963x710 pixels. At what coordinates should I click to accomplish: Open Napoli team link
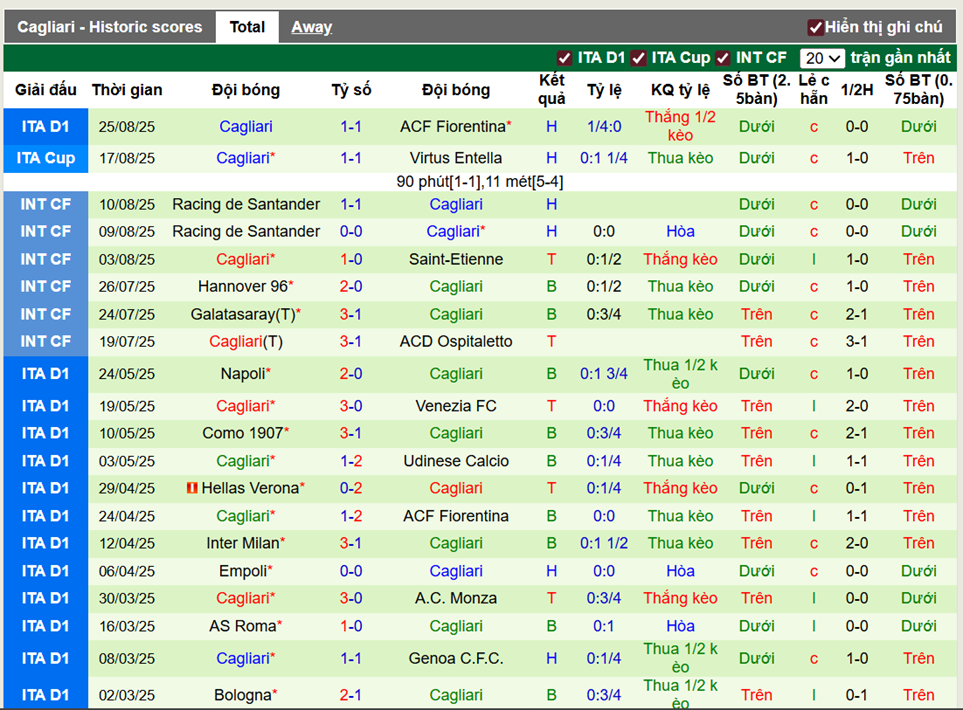(x=243, y=373)
